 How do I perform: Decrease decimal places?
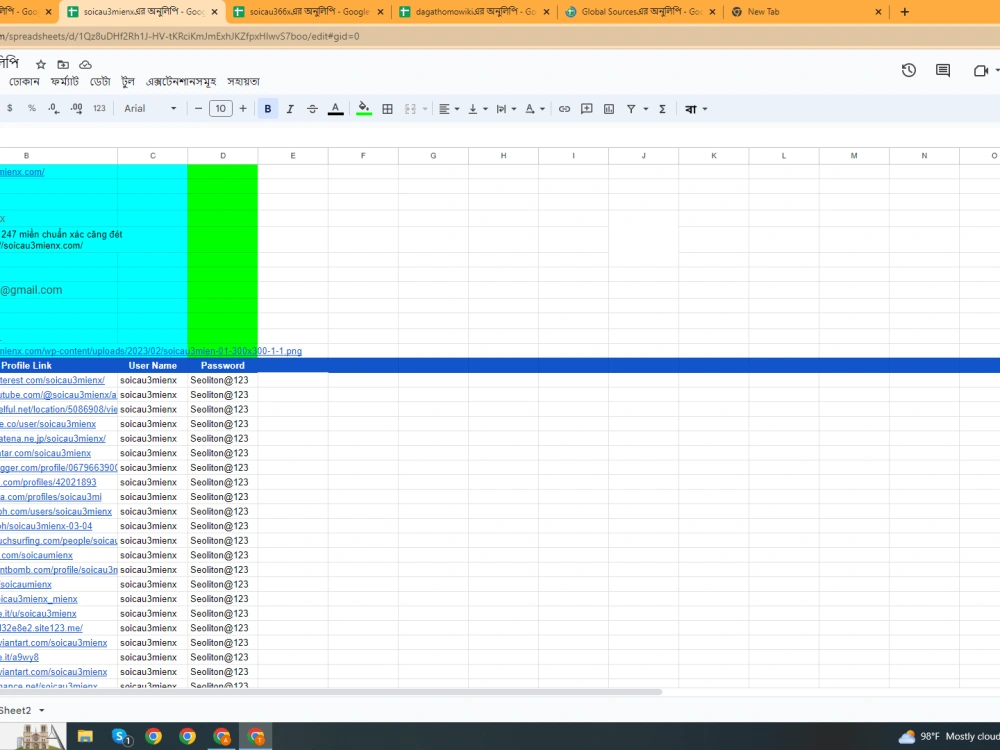coord(54,108)
